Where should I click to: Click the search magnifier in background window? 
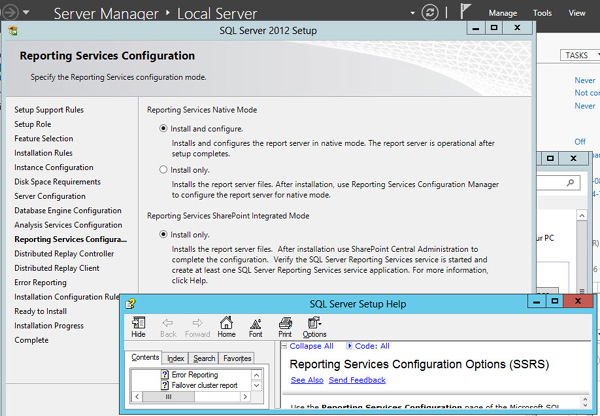[570, 183]
